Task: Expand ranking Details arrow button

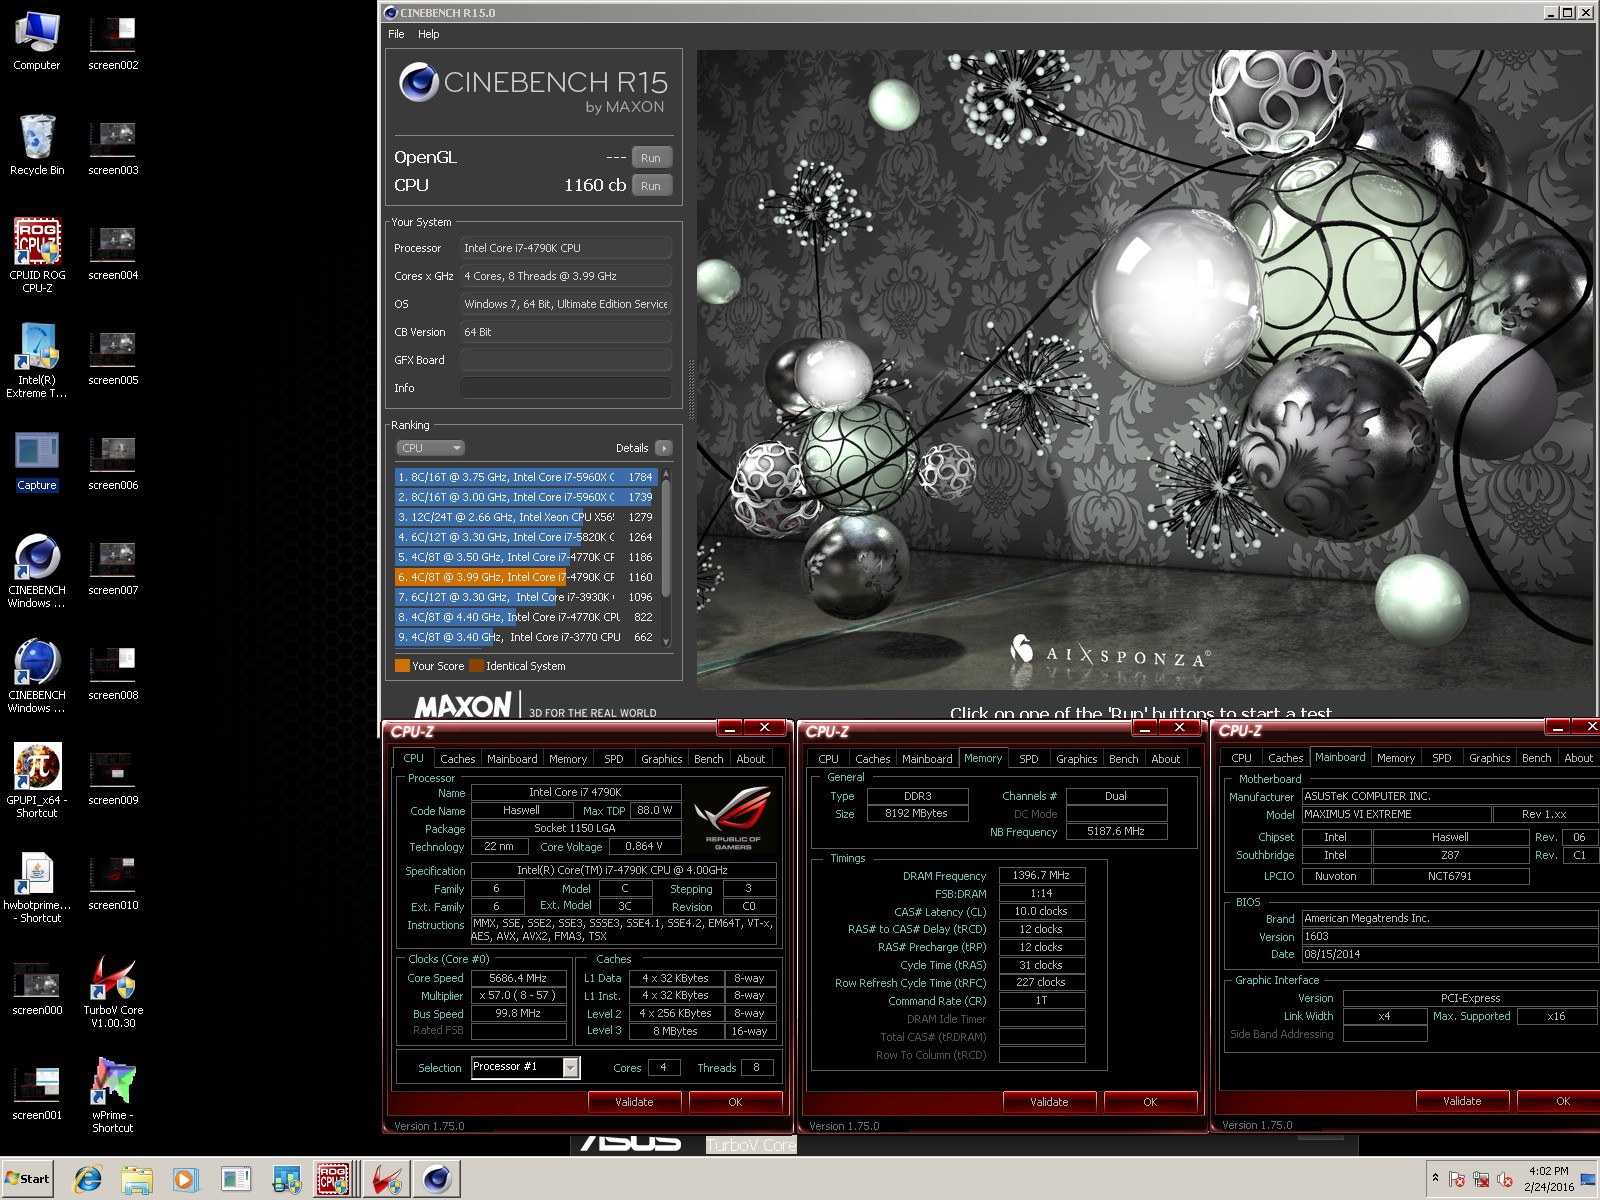Action: [664, 448]
